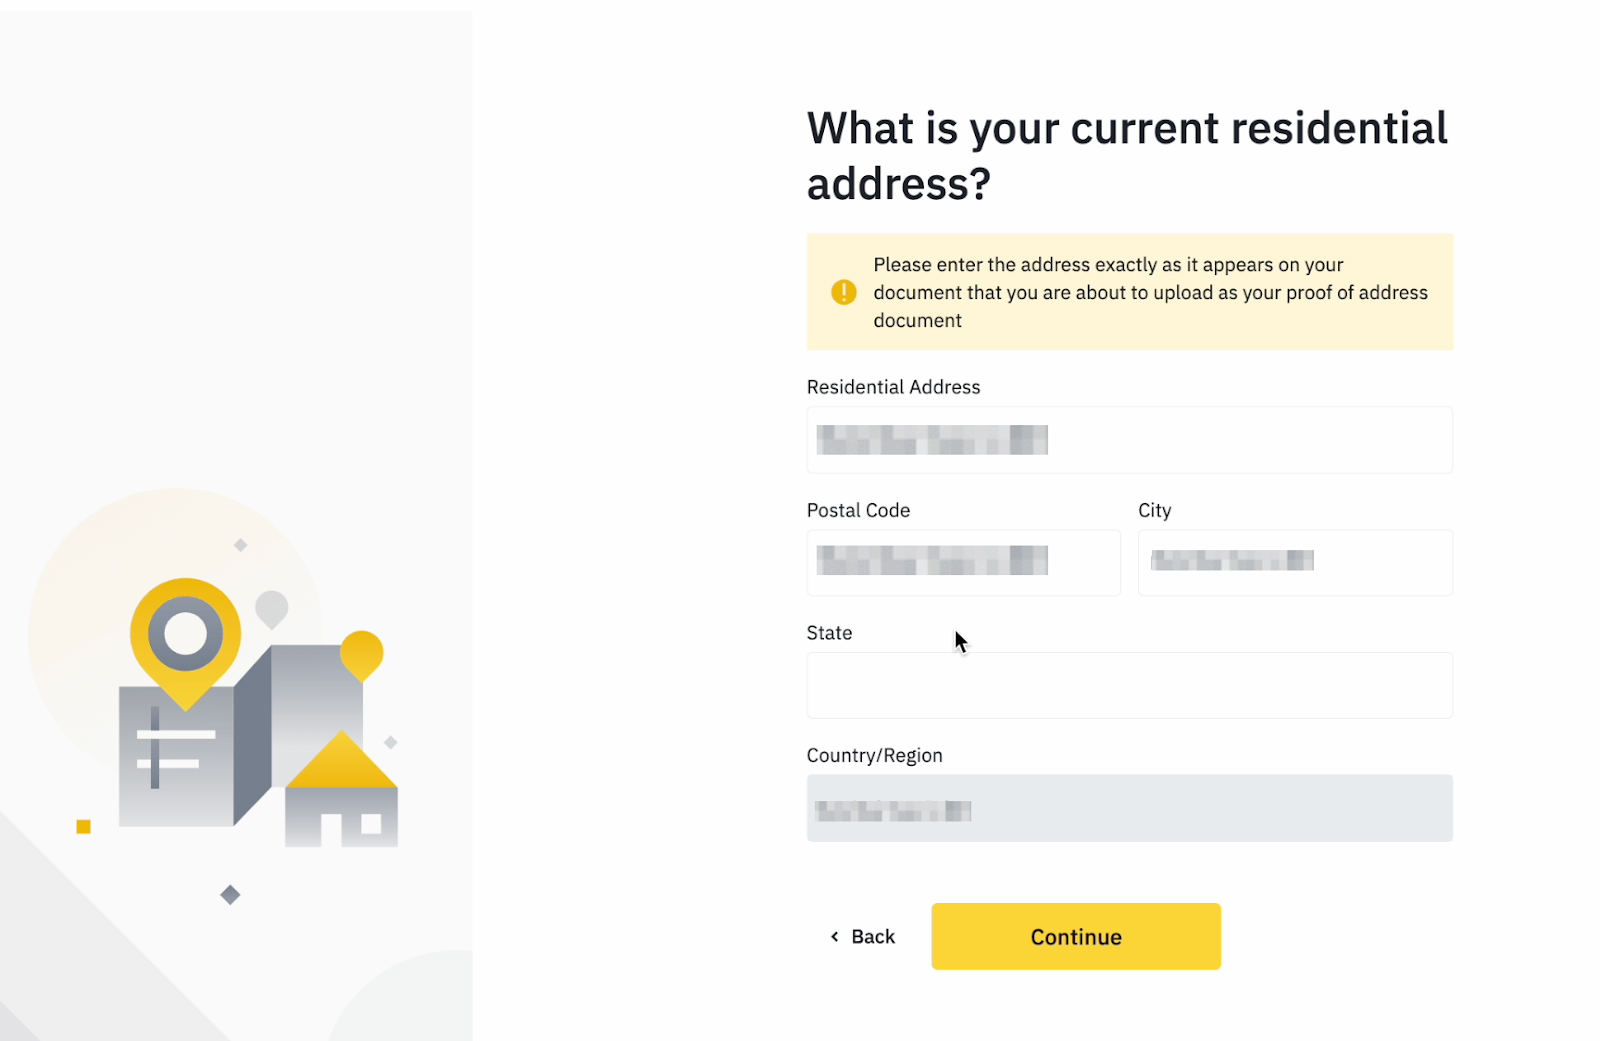Focus the Postal Code field
1600x1041 pixels.
coord(963,563)
